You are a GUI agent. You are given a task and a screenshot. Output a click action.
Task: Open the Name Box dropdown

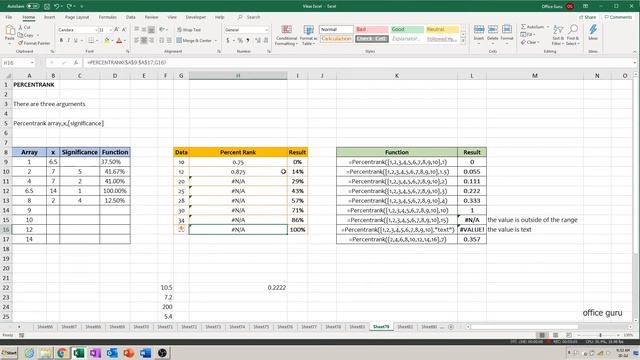pos(32,62)
